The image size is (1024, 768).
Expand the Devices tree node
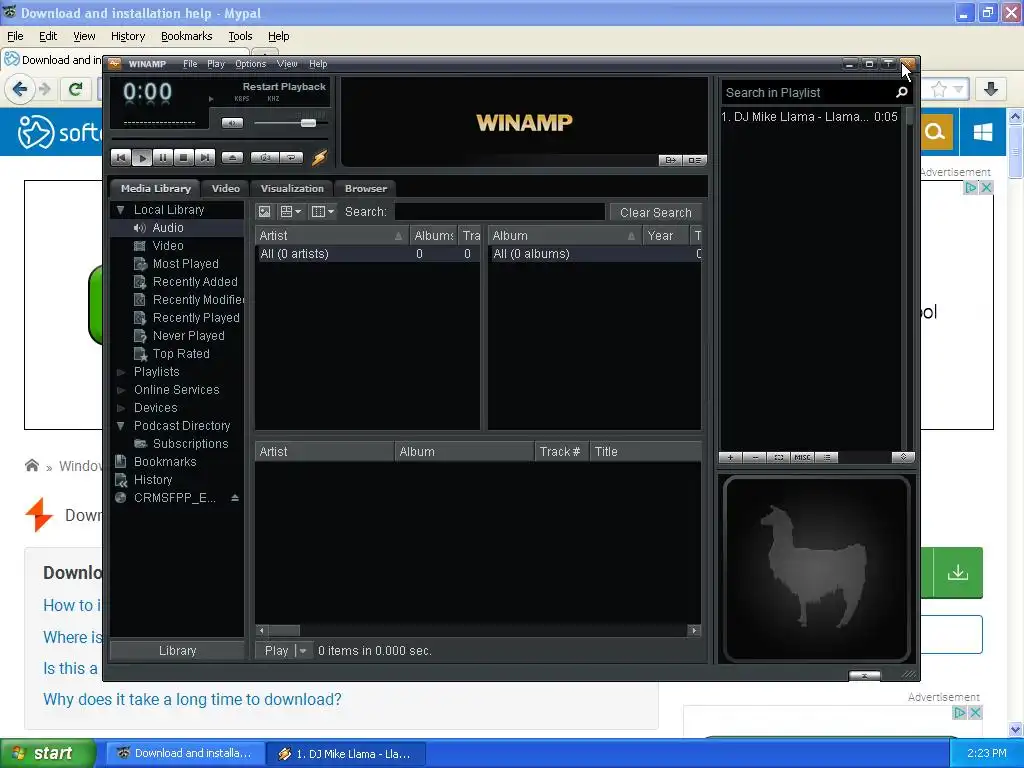[x=120, y=408]
